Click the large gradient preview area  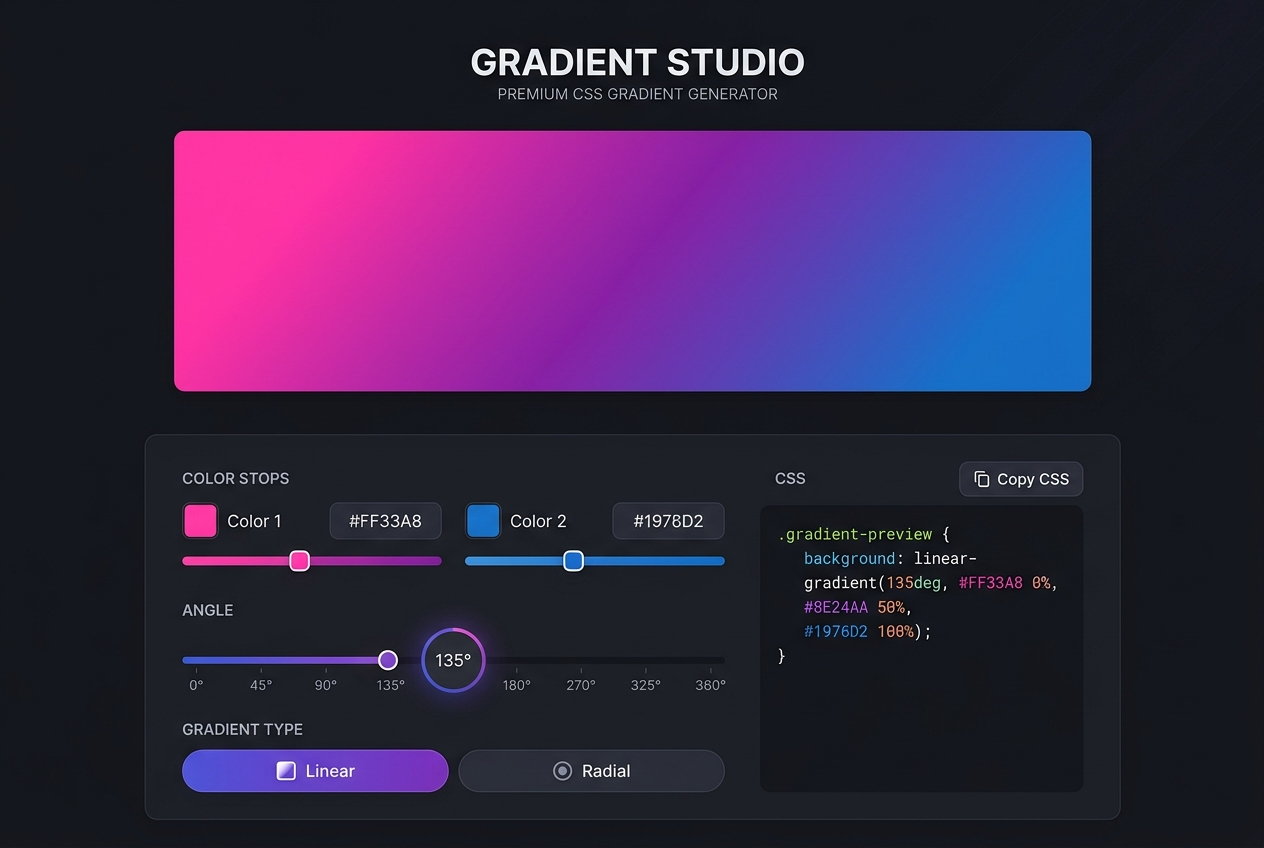pos(632,261)
